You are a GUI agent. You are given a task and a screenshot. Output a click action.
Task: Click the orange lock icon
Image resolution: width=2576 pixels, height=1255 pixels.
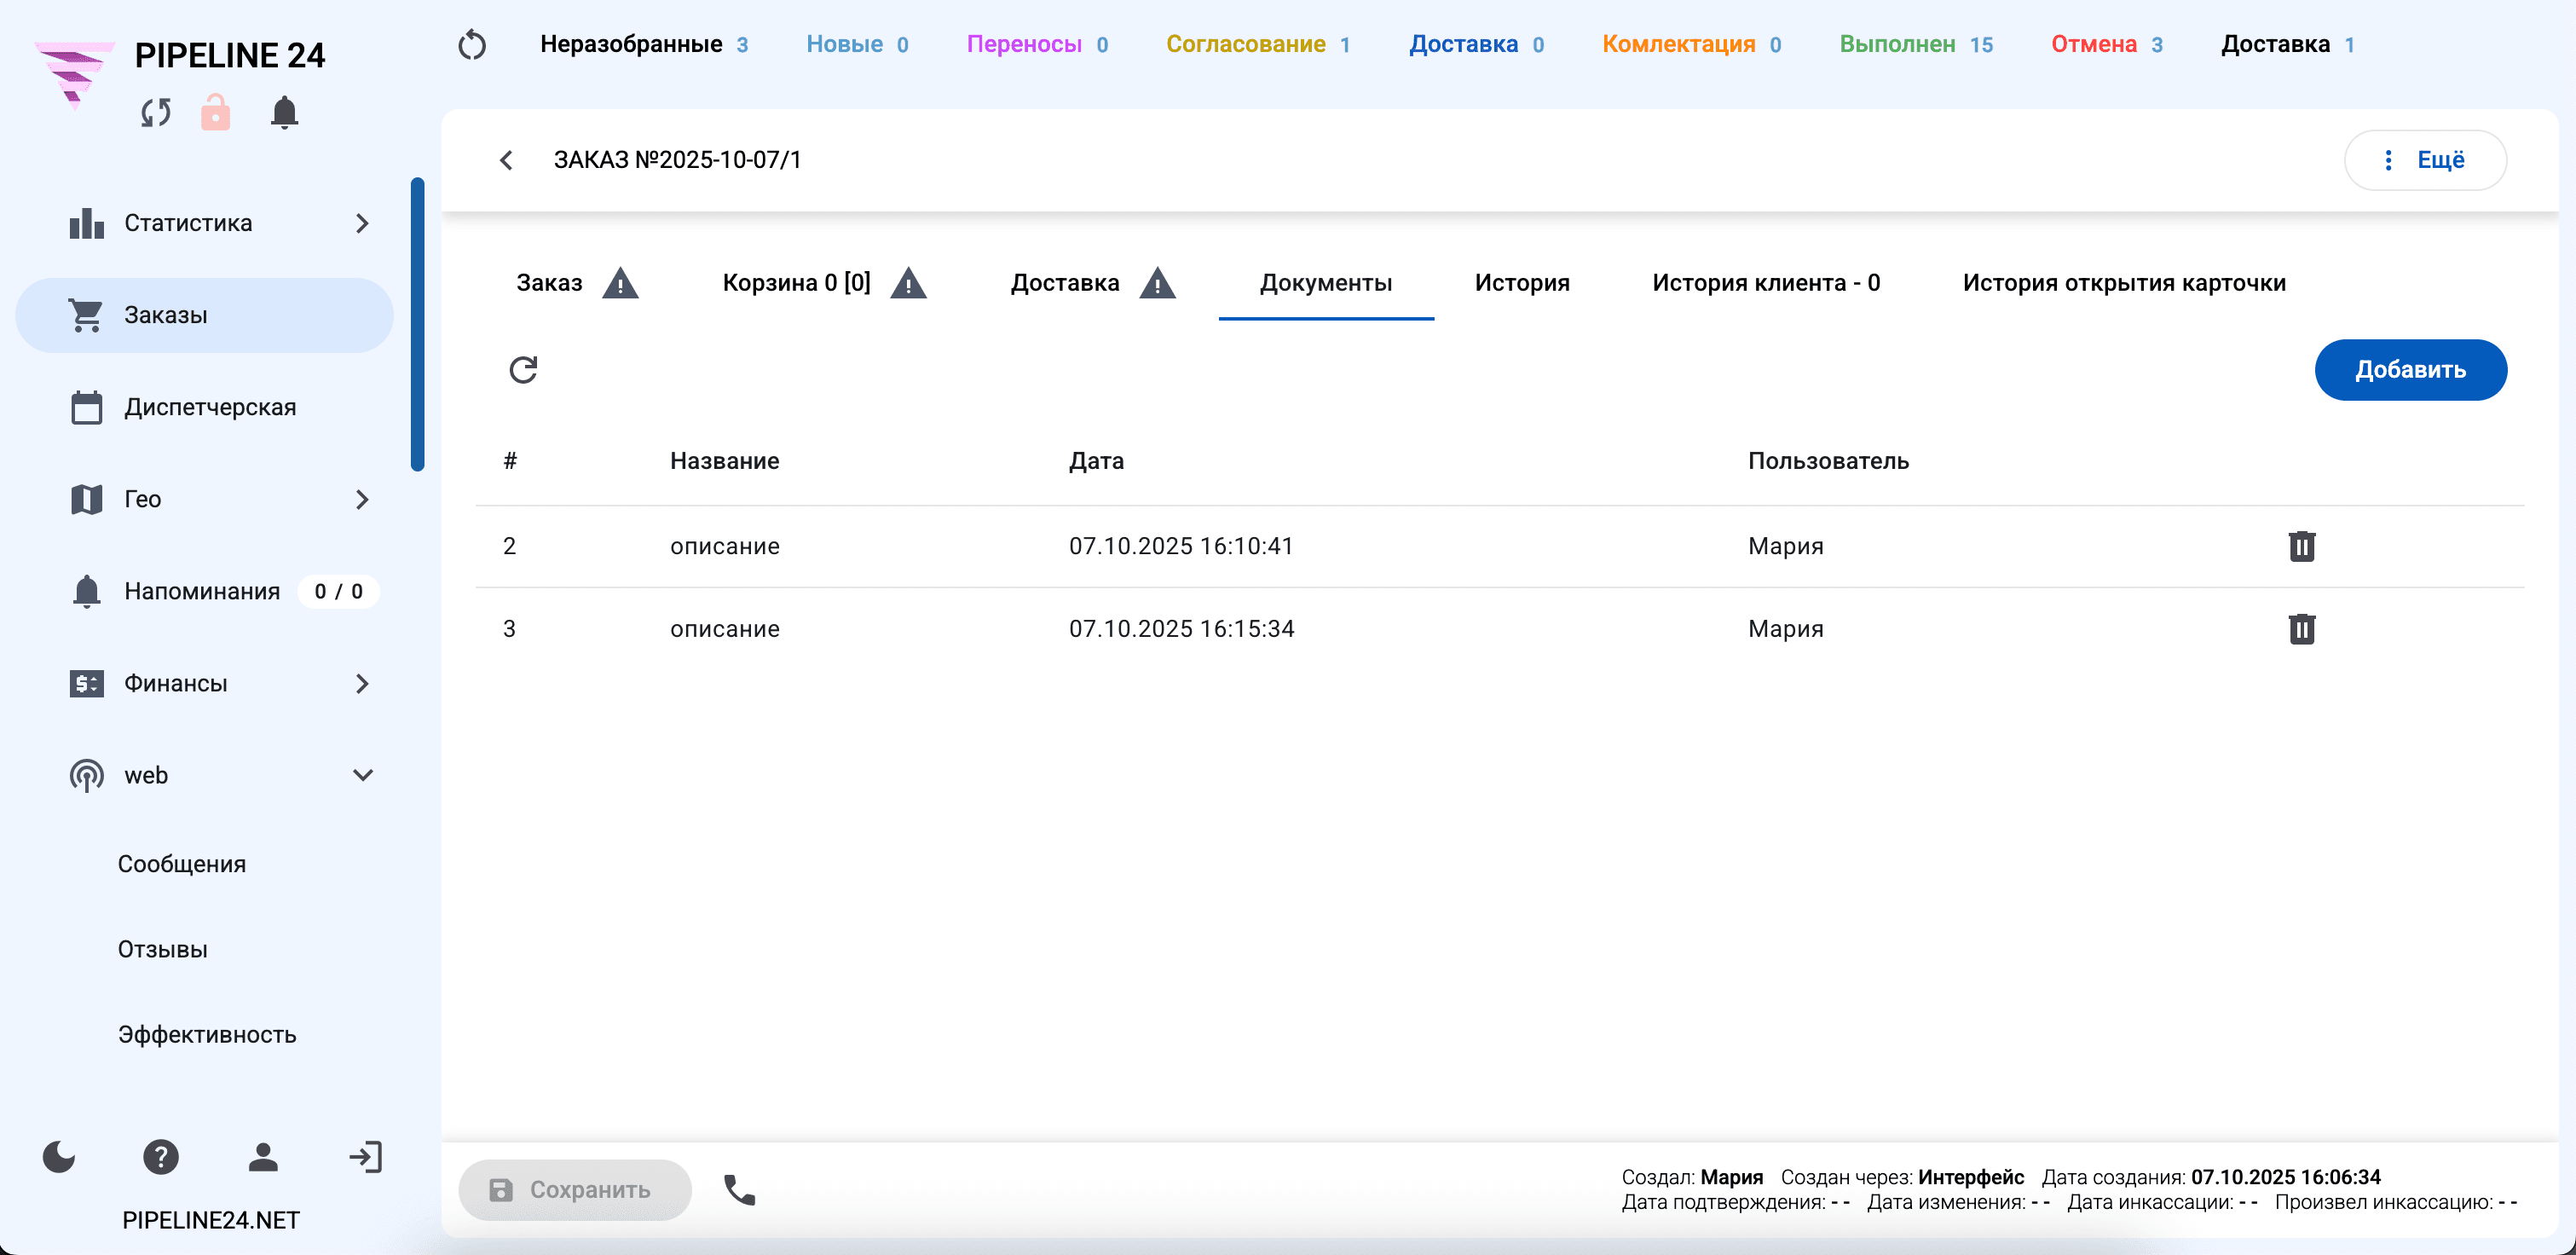215,112
